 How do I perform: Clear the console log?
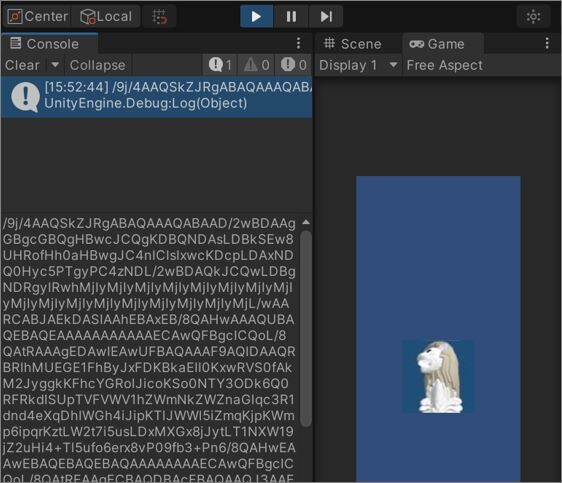(22, 65)
